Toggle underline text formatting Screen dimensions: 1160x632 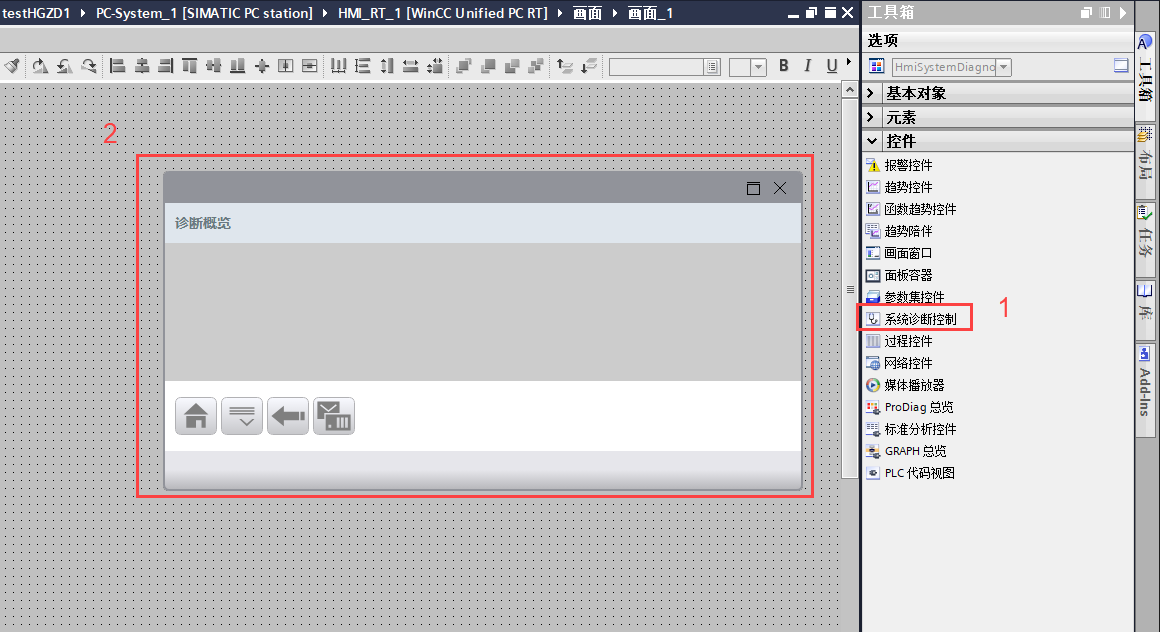(x=832, y=66)
